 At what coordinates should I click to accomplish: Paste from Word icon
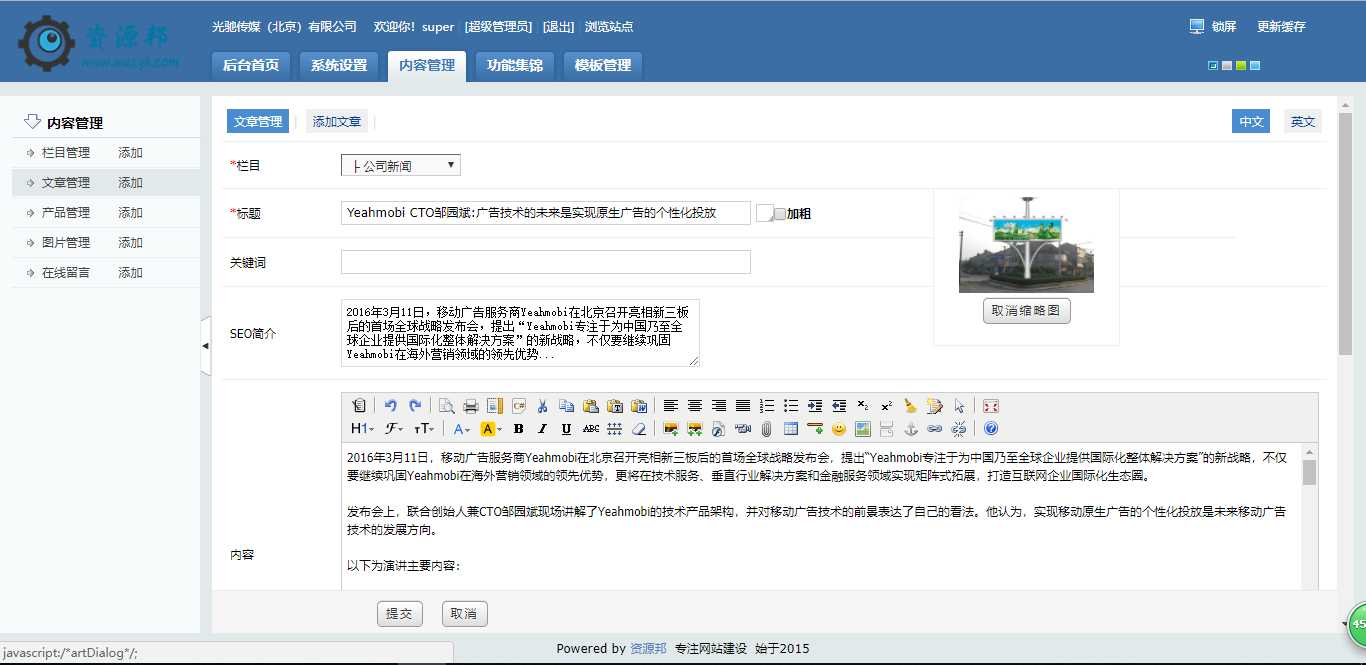click(639, 406)
